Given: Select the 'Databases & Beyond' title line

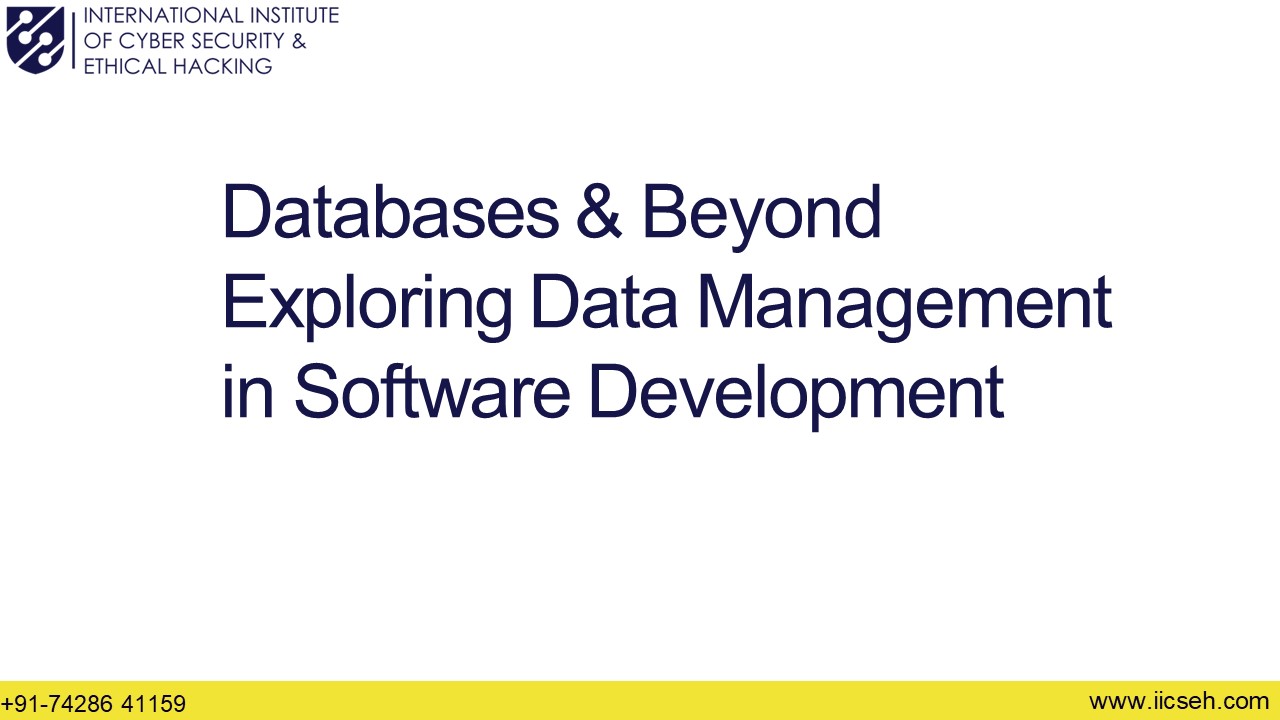Looking at the screenshot, I should [551, 212].
